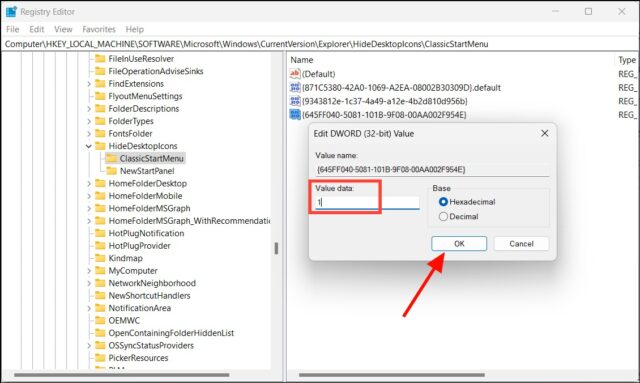This screenshot has width=640, height=383.
Task: Click the tree pane horizontal scrollbar
Action: (122, 375)
